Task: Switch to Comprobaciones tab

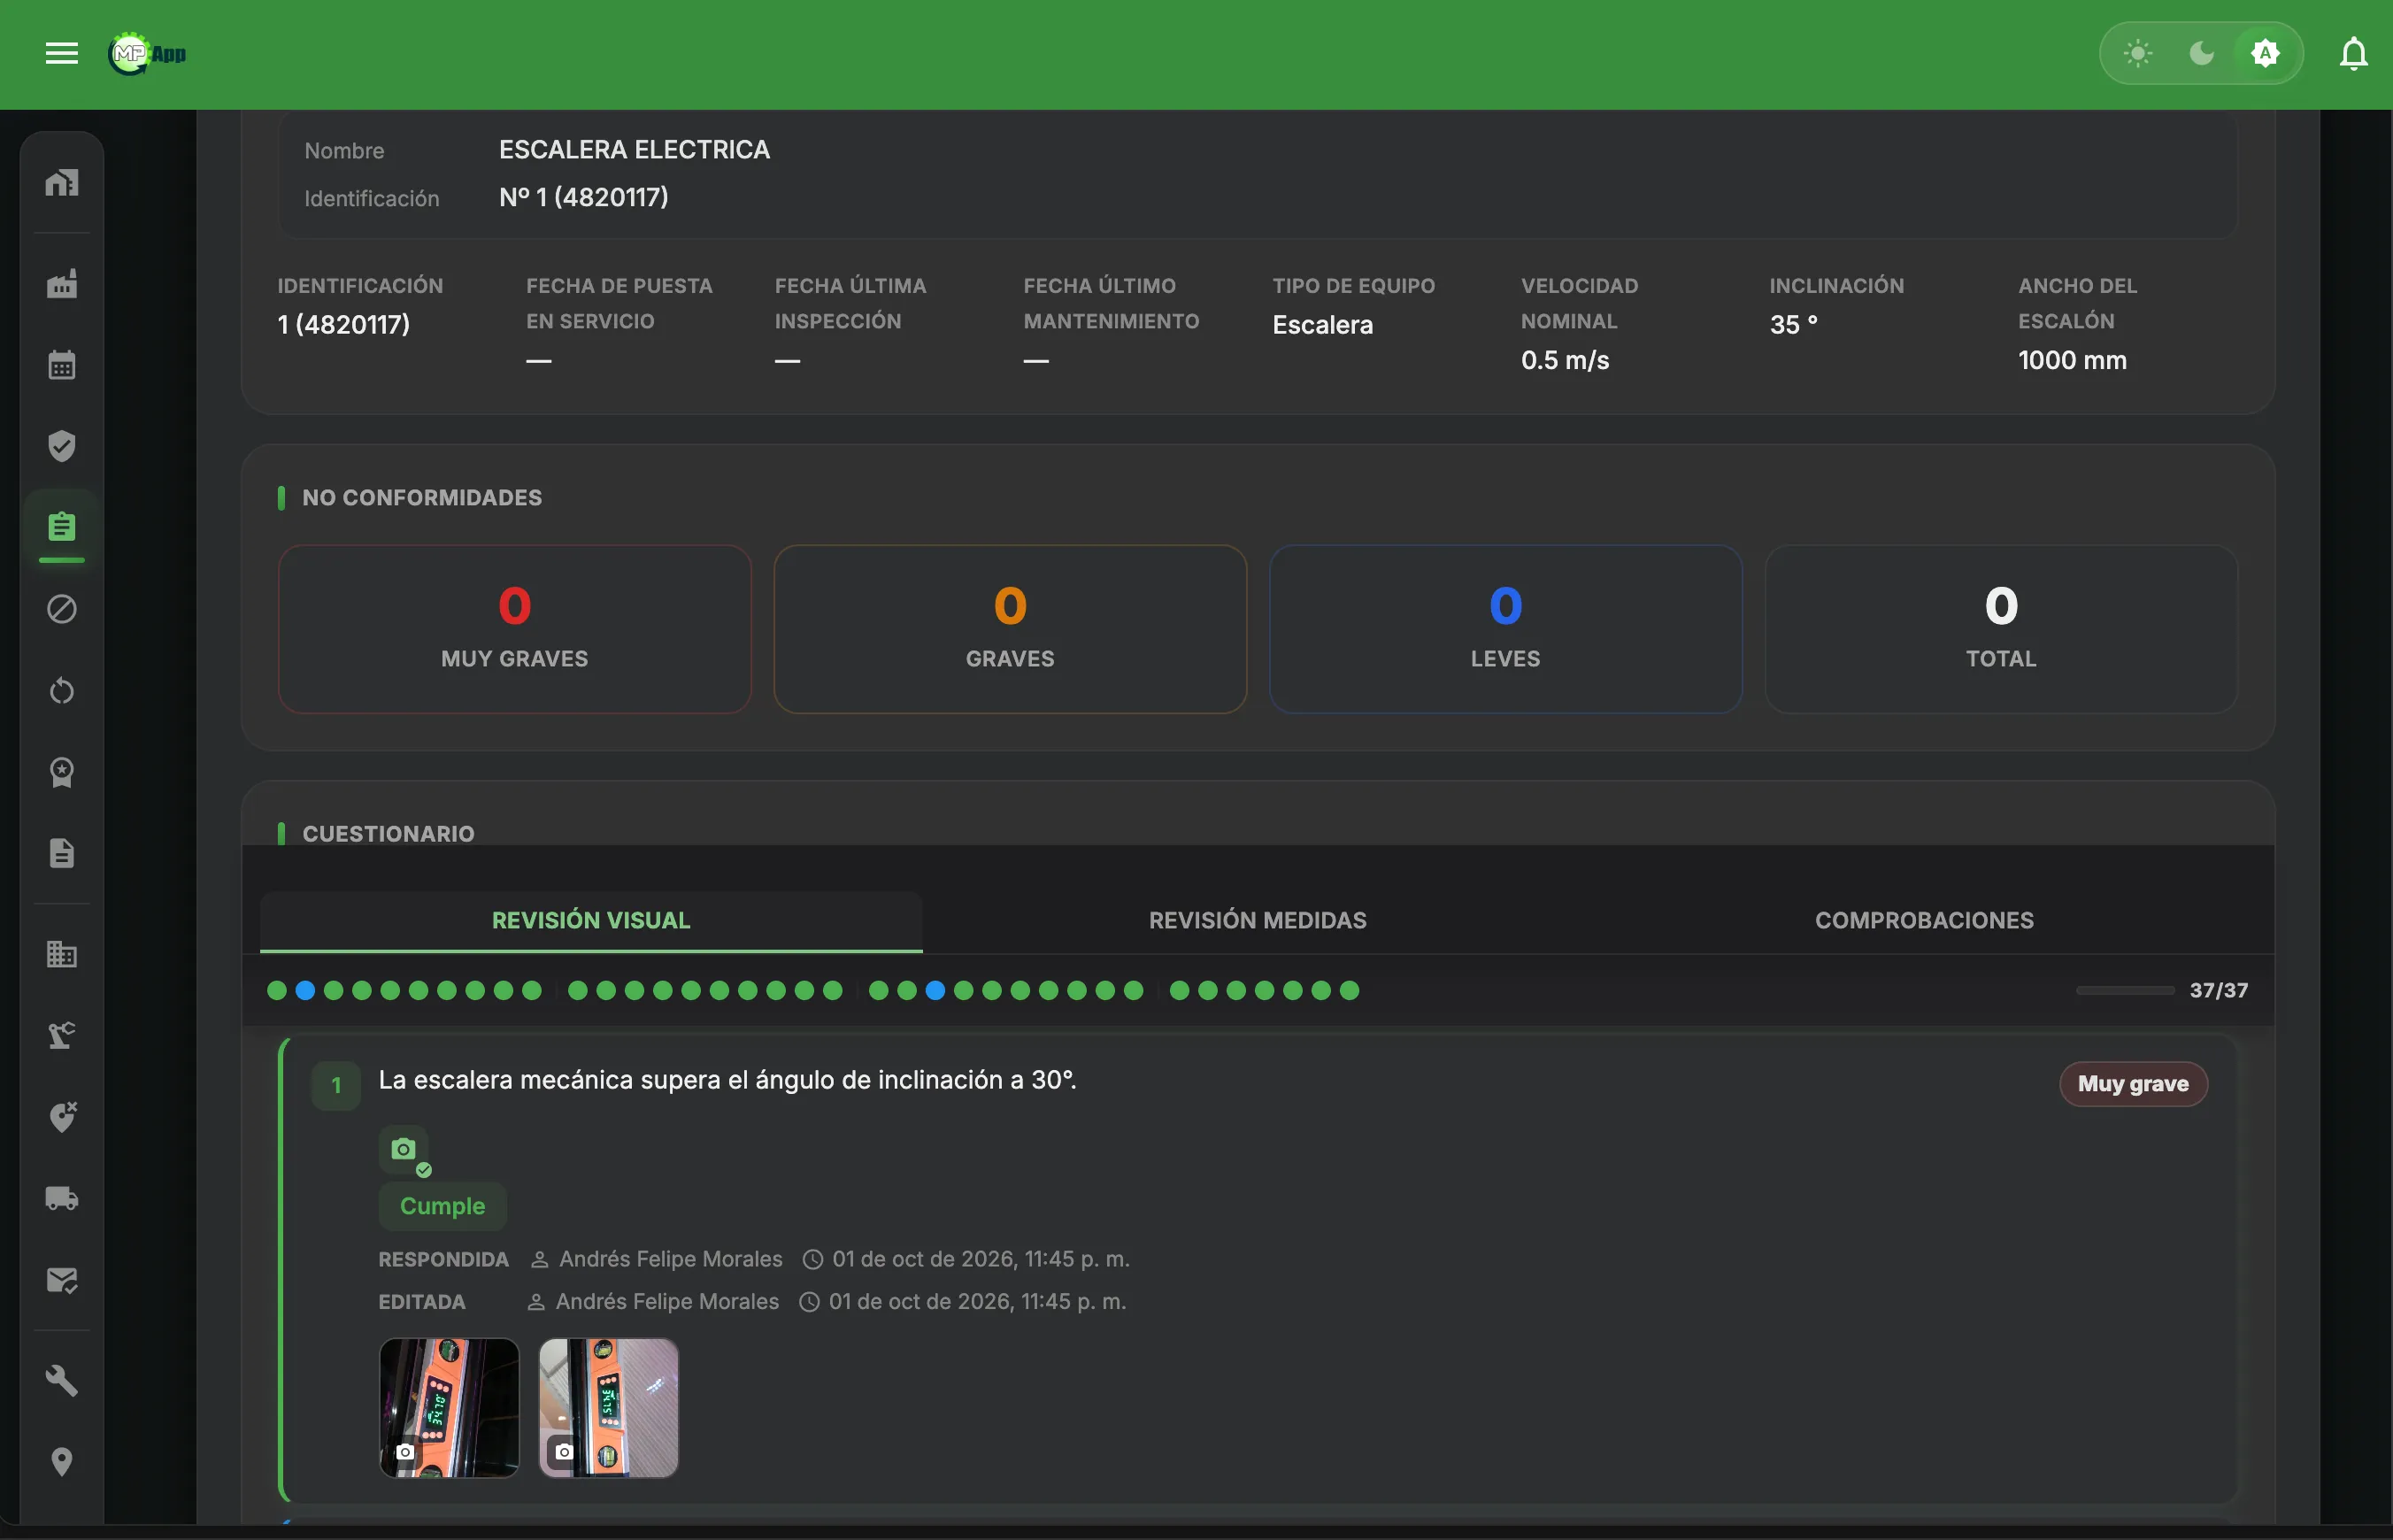Action: [x=1924, y=921]
